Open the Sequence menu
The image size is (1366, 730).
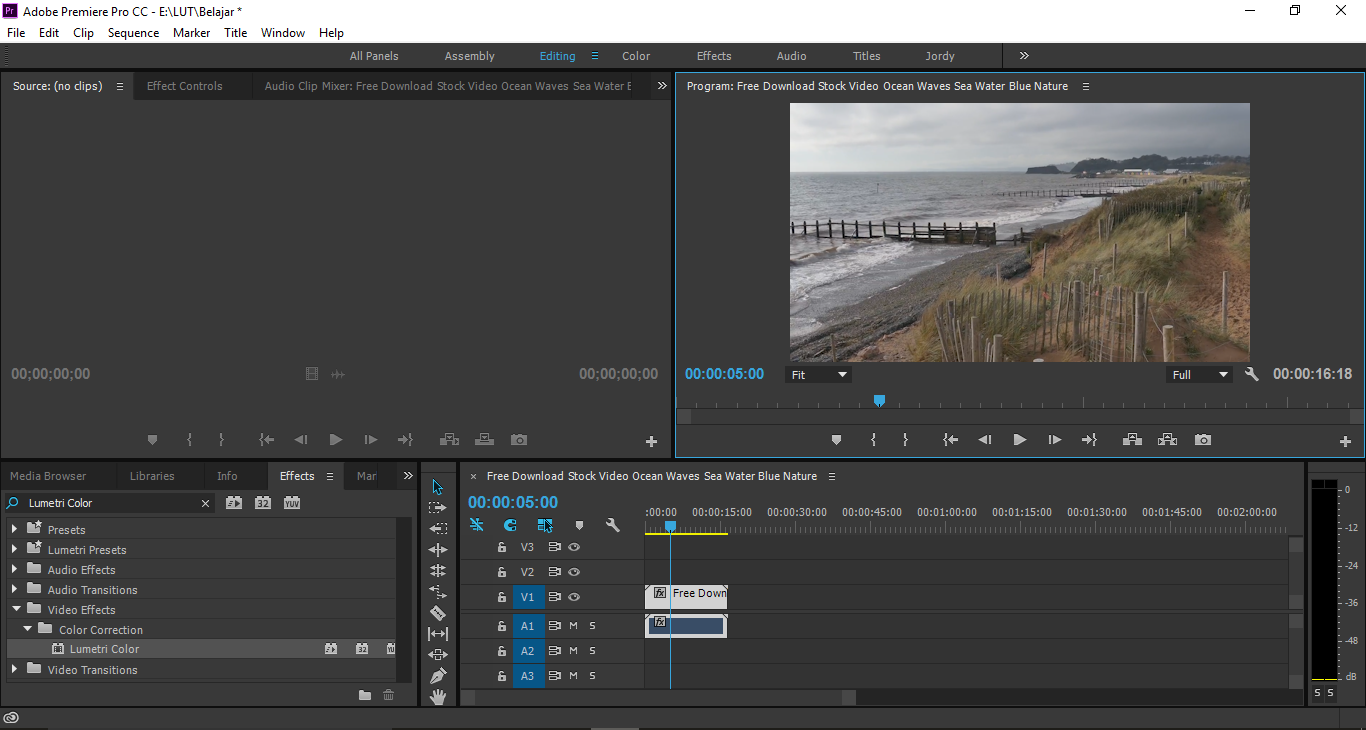[x=133, y=33]
